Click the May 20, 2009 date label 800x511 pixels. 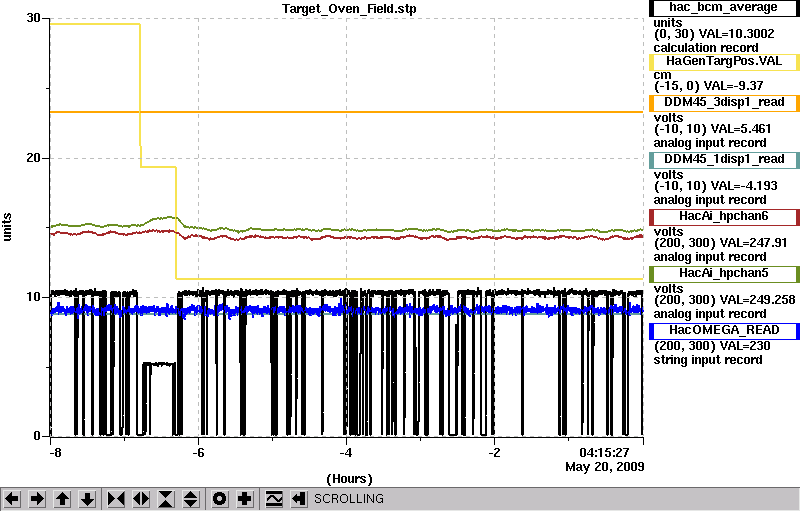point(605,467)
